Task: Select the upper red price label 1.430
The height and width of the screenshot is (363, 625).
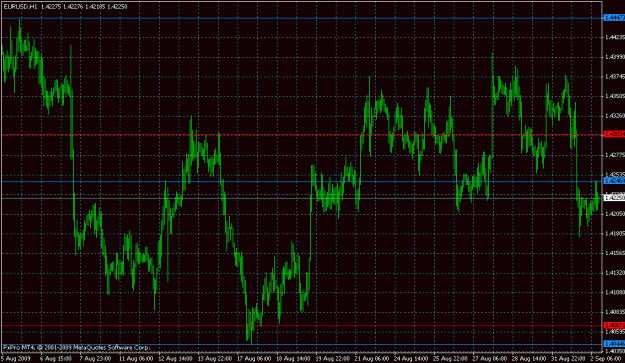Action: coord(614,134)
